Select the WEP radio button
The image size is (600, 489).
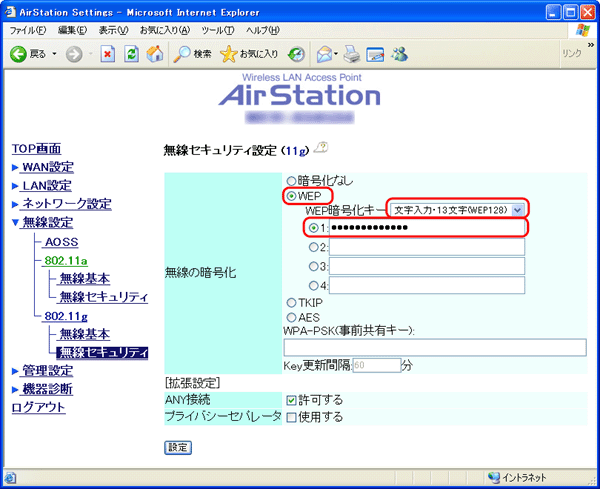pyautogui.click(x=292, y=196)
